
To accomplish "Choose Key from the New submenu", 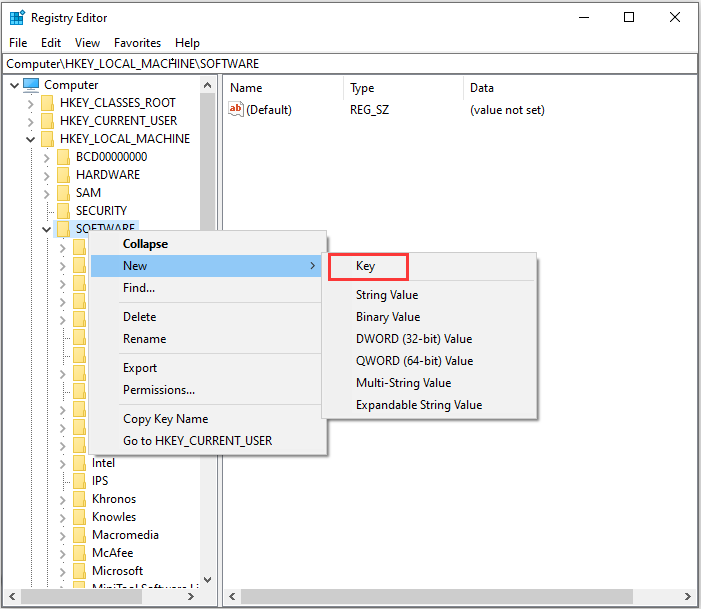I will (x=366, y=267).
